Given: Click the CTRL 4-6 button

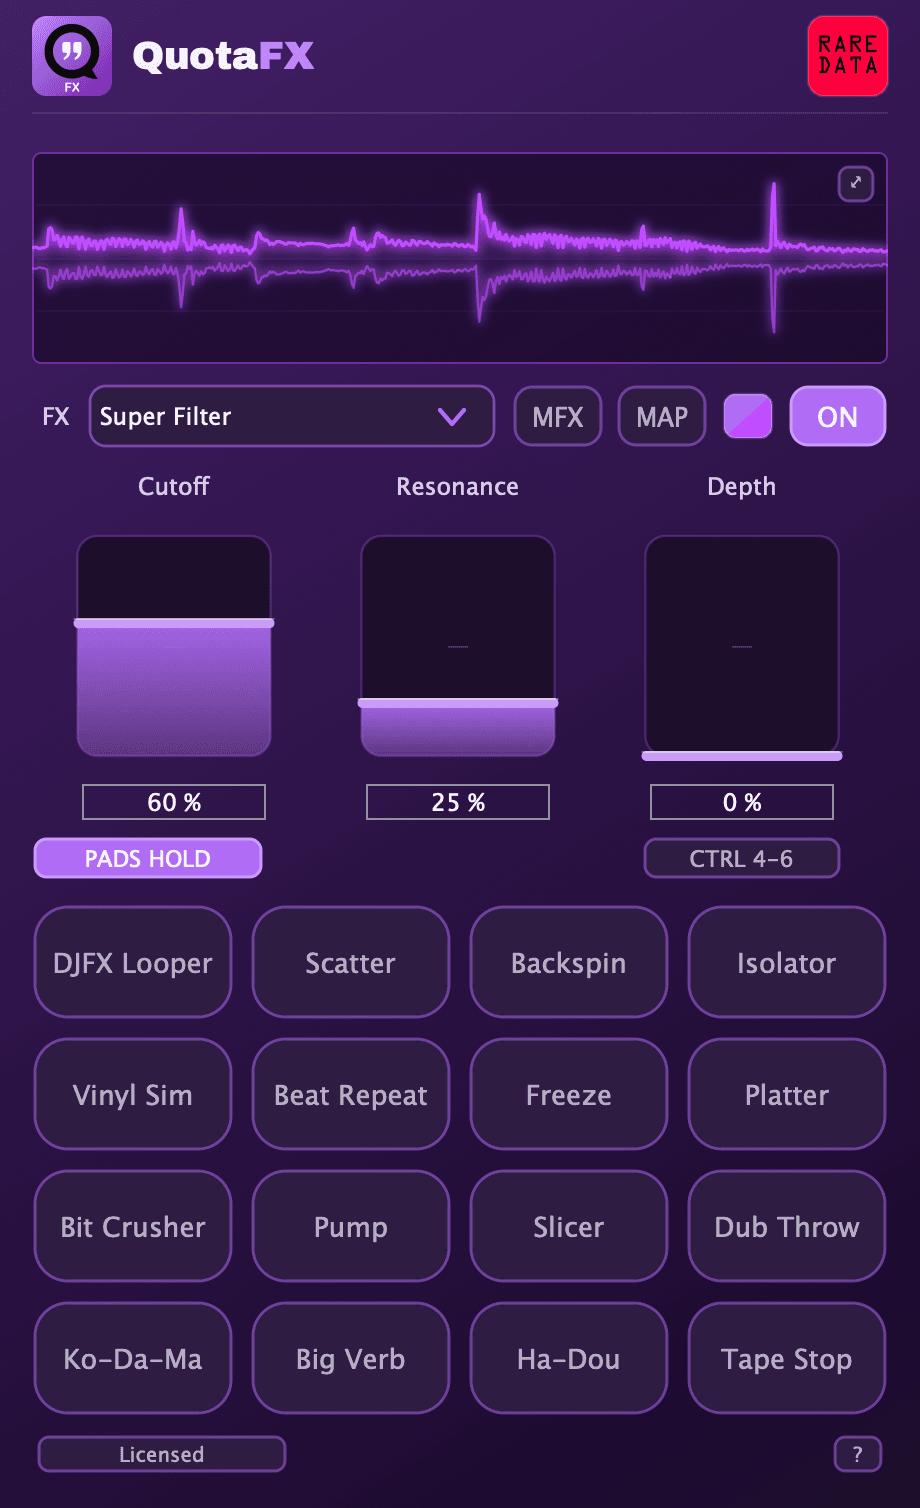Looking at the screenshot, I should pyautogui.click(x=742, y=858).
